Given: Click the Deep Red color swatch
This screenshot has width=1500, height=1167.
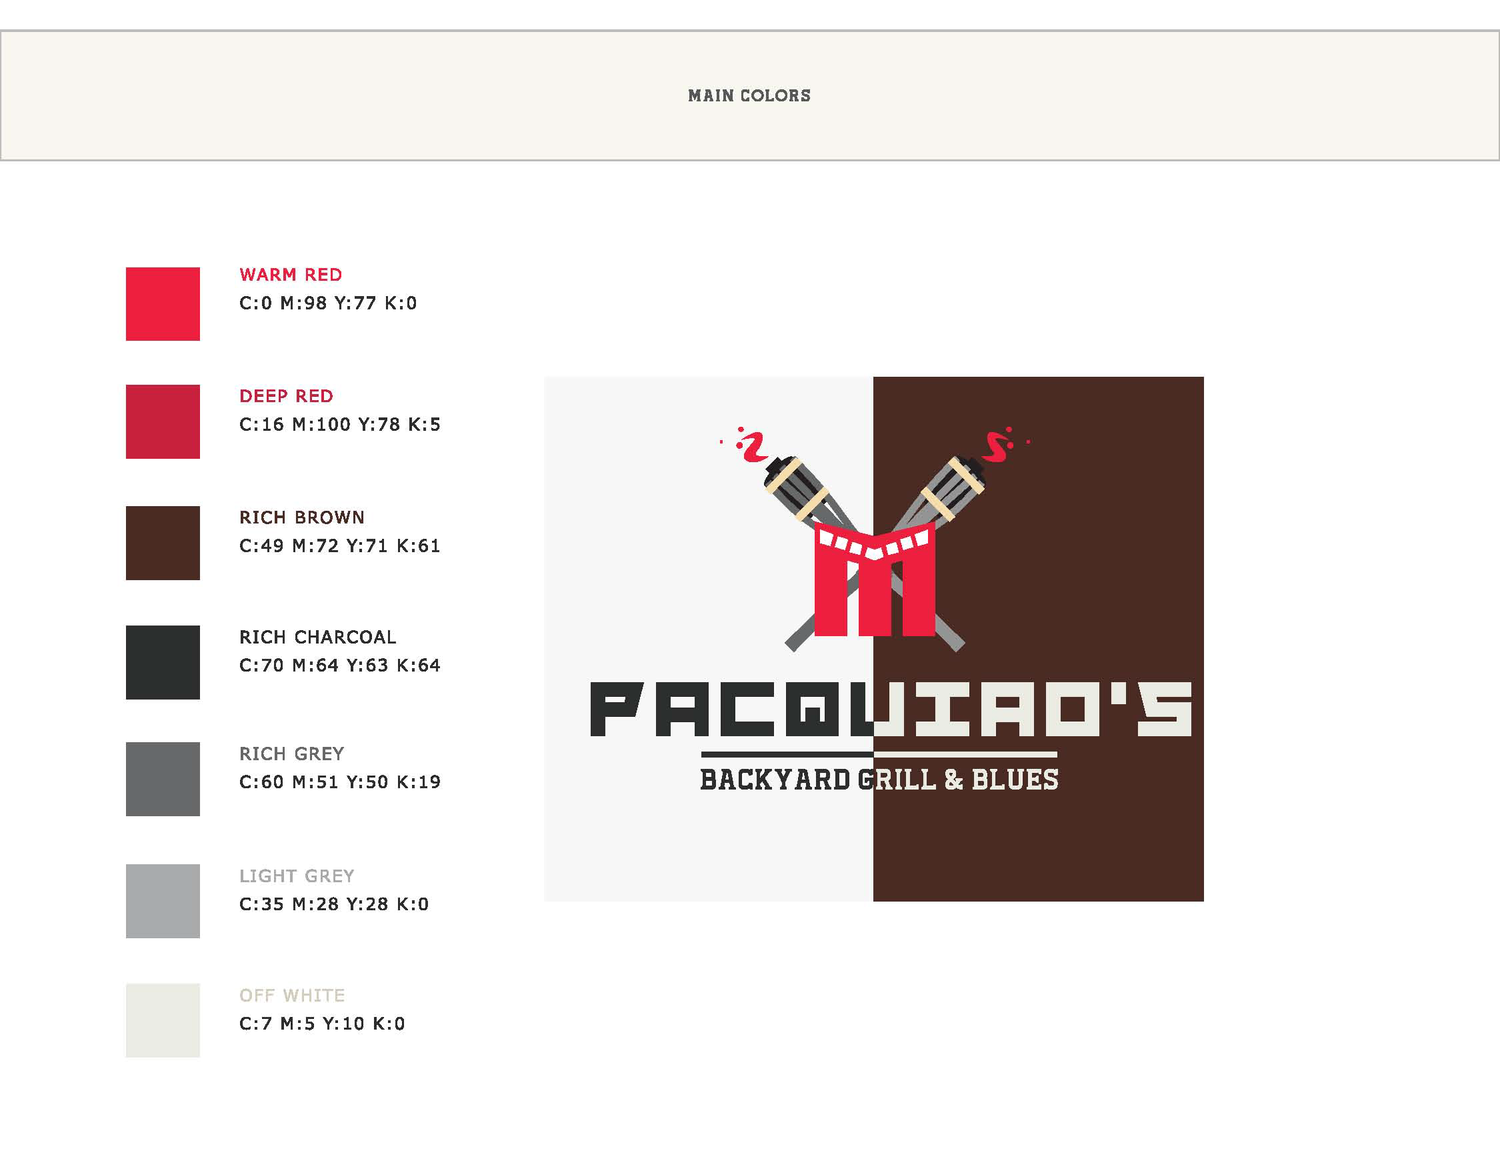Looking at the screenshot, I should pos(163,422).
